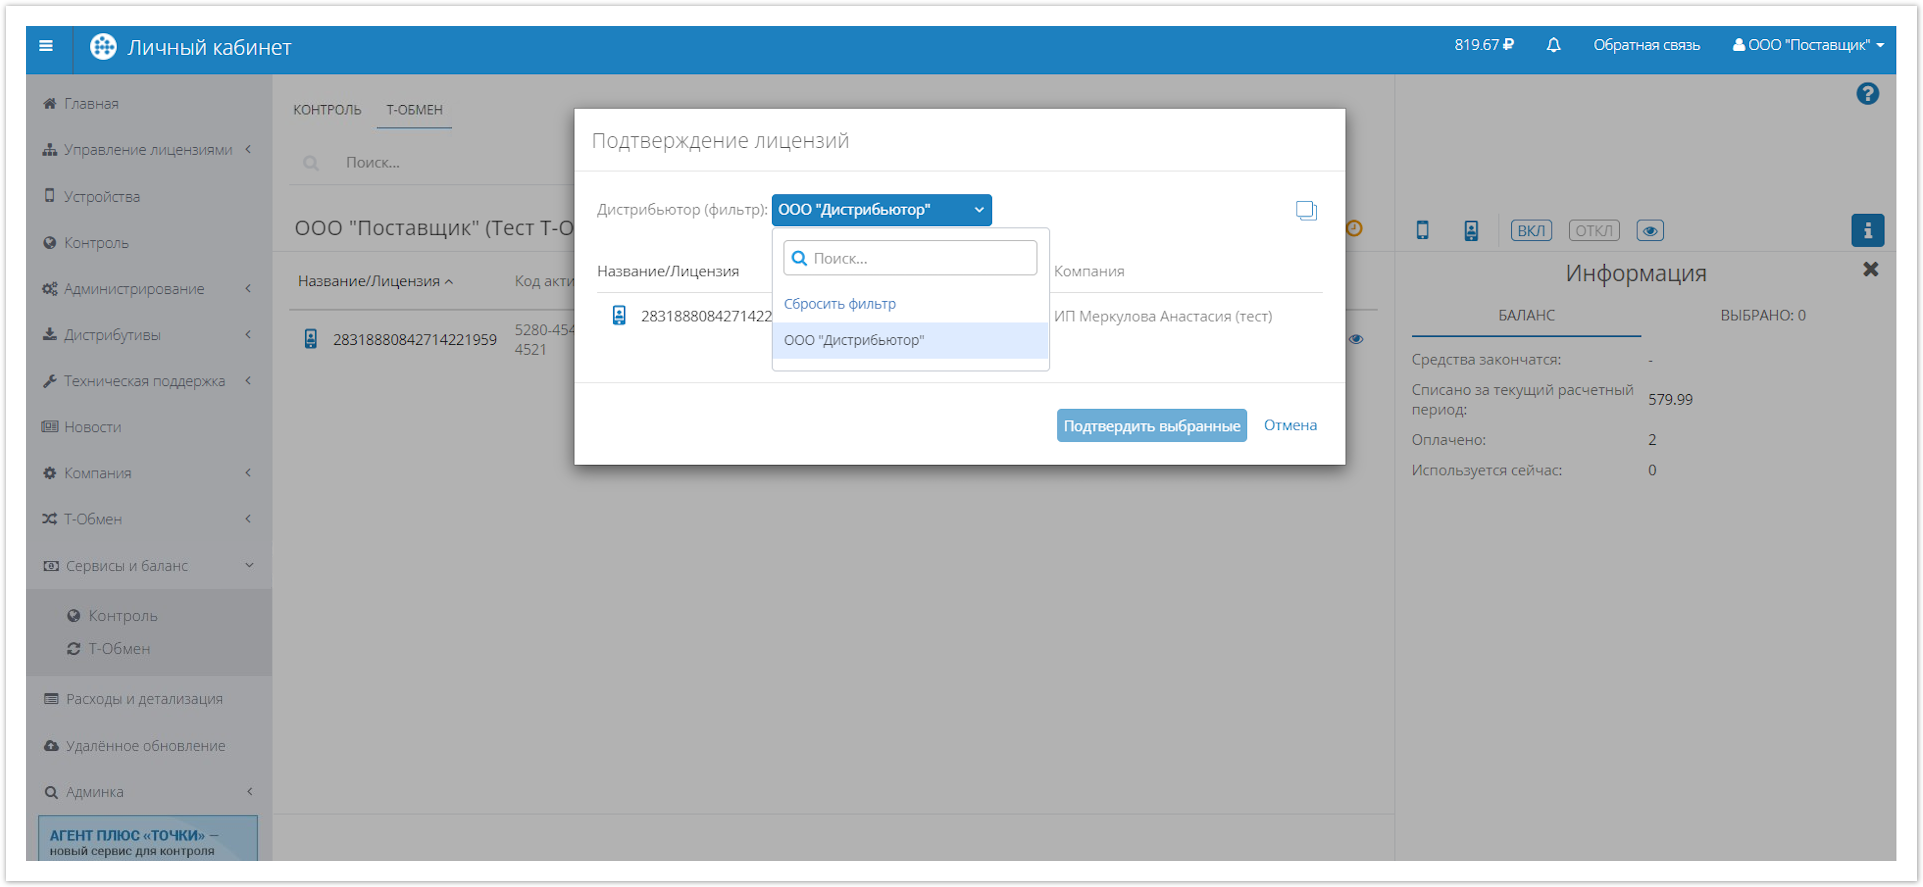Click the select-all copy icon in dialog
The image size is (1923, 887).
(1306, 210)
